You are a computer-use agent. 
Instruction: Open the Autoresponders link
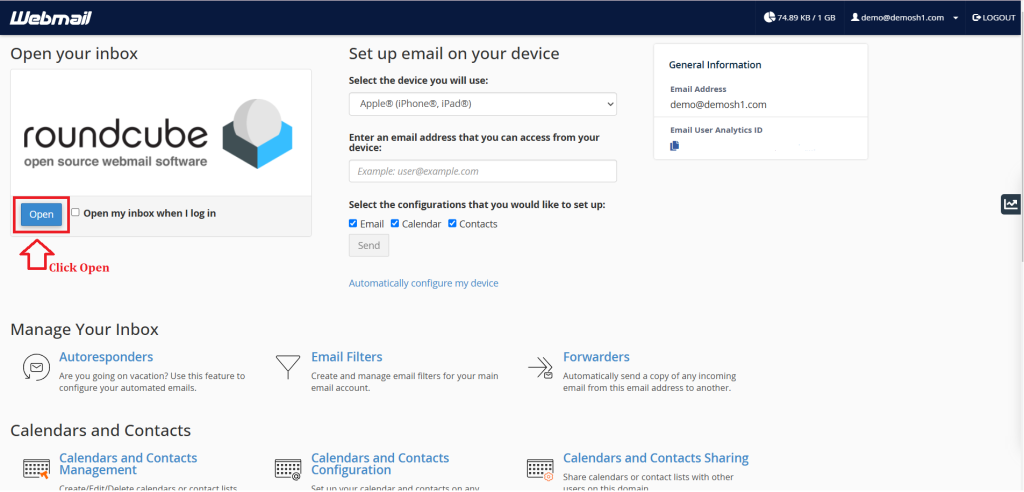(106, 357)
